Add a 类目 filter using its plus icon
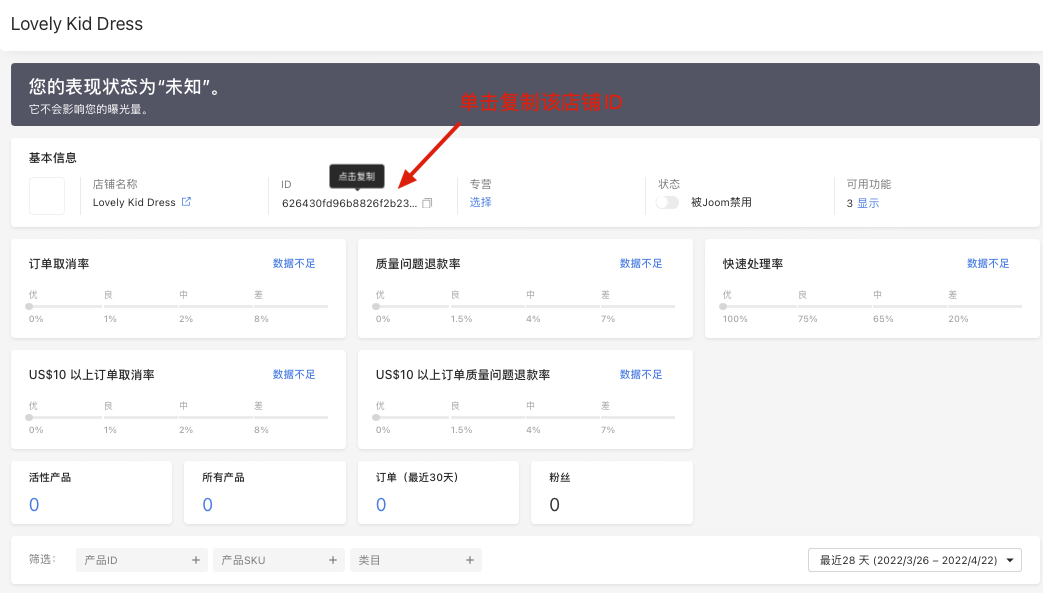 click(470, 559)
